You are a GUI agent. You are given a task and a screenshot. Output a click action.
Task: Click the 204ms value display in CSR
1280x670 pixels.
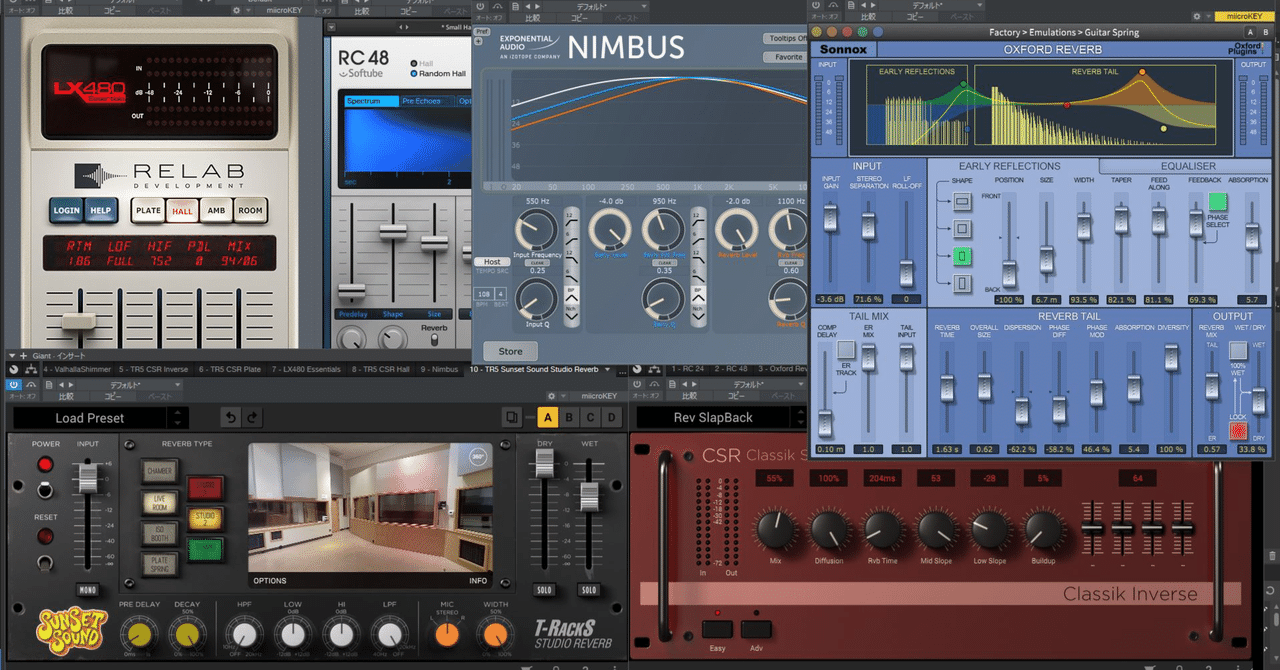(883, 479)
